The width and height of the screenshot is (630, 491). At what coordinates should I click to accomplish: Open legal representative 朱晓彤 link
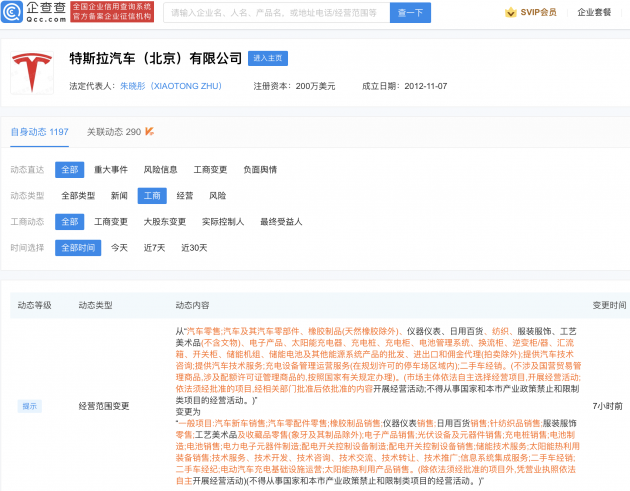(x=171, y=86)
